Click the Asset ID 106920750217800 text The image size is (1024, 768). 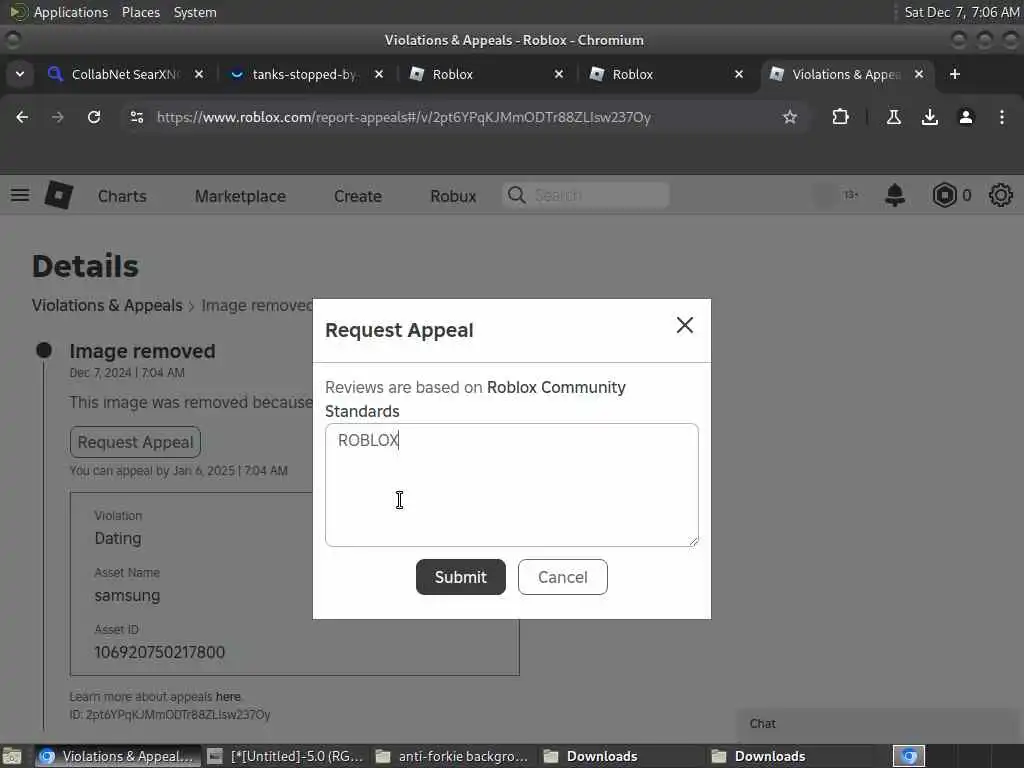tap(159, 652)
